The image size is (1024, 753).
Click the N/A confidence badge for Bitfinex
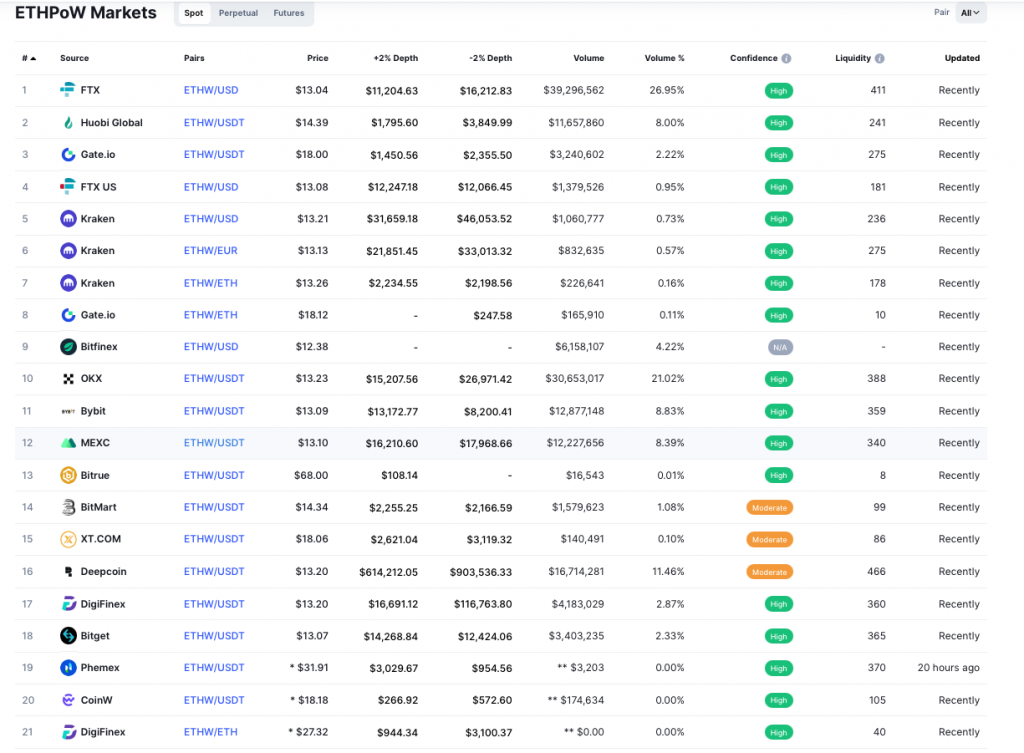tap(780, 347)
